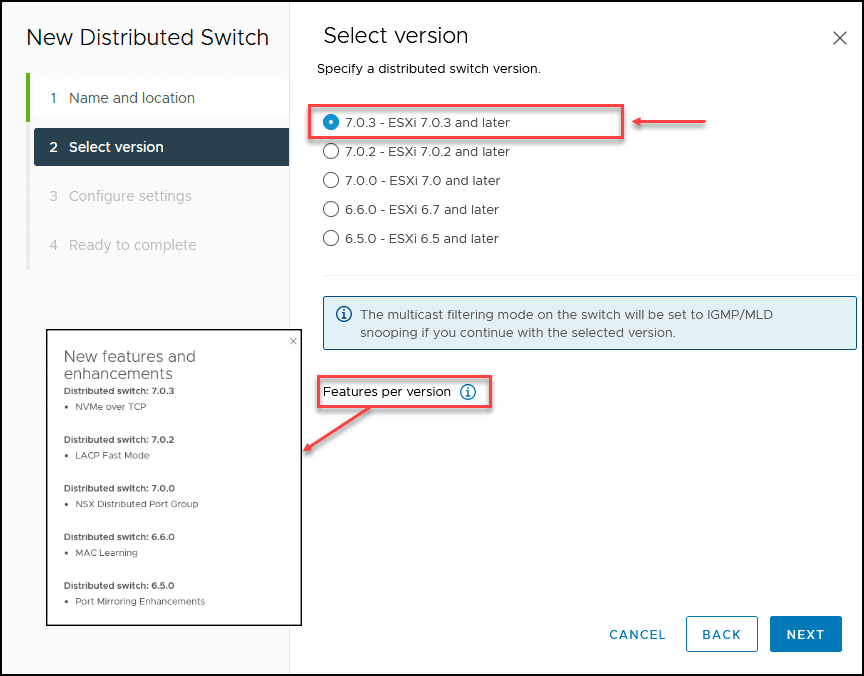Proceed with the Next button

[806, 634]
